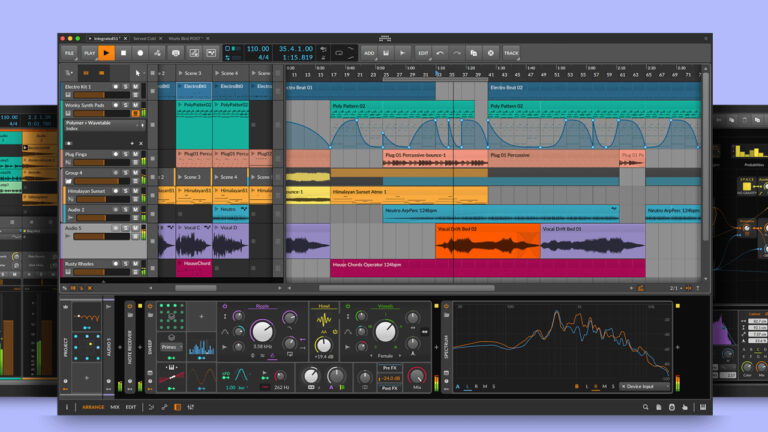Select the House Chords Operator arranger clip
Screen dimensions: 768x432
coord(487,268)
